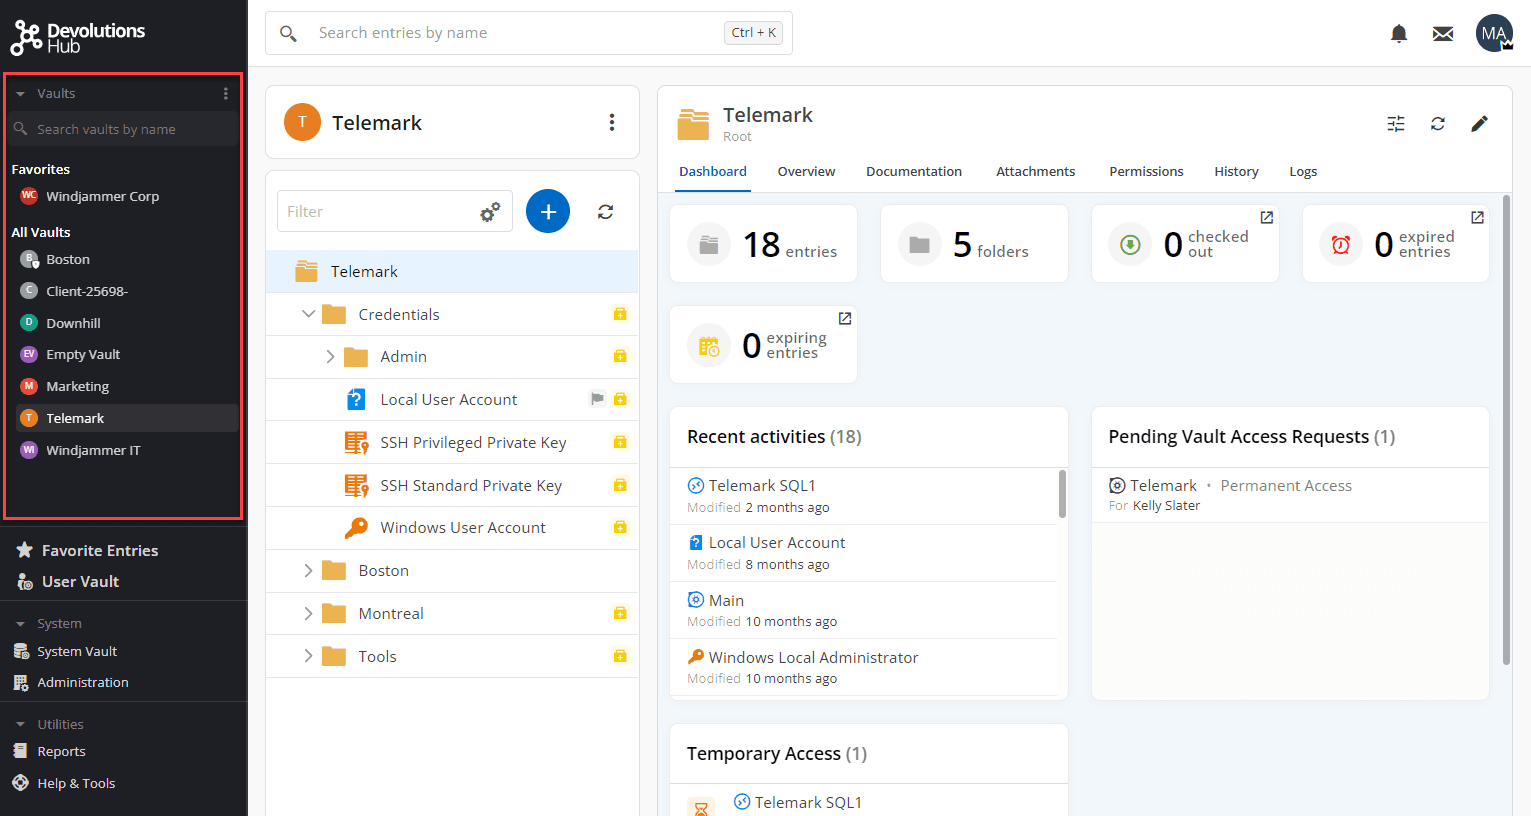Open checked out entries external link icon

tap(1266, 217)
